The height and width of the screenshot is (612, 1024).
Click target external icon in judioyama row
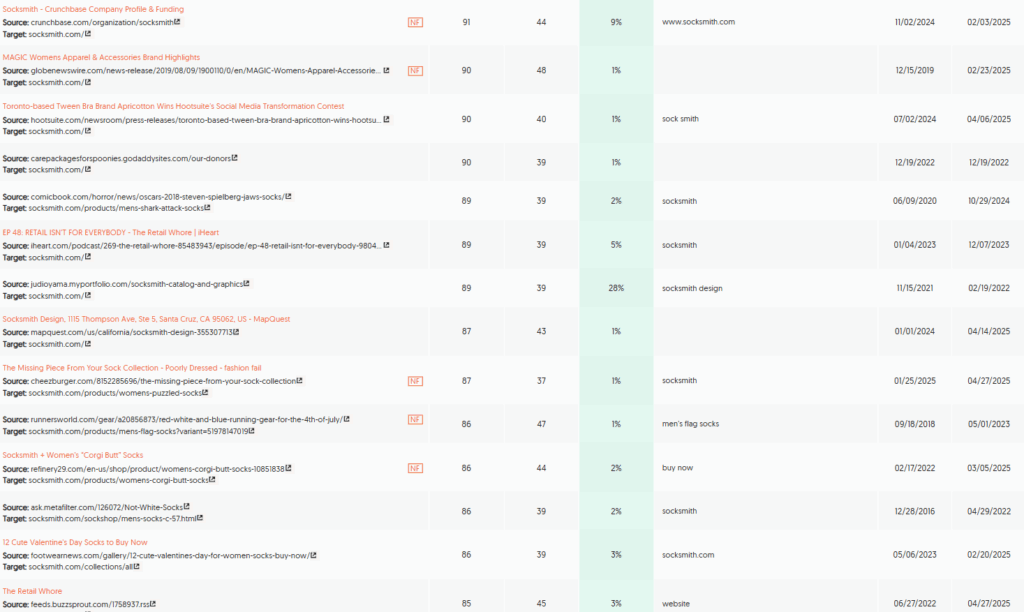(x=88, y=296)
